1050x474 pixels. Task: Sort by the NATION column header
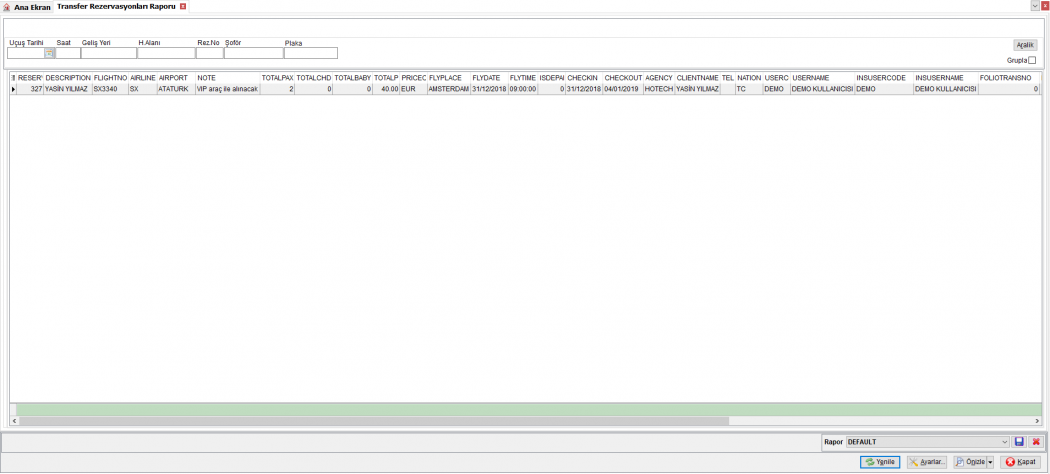[749, 78]
